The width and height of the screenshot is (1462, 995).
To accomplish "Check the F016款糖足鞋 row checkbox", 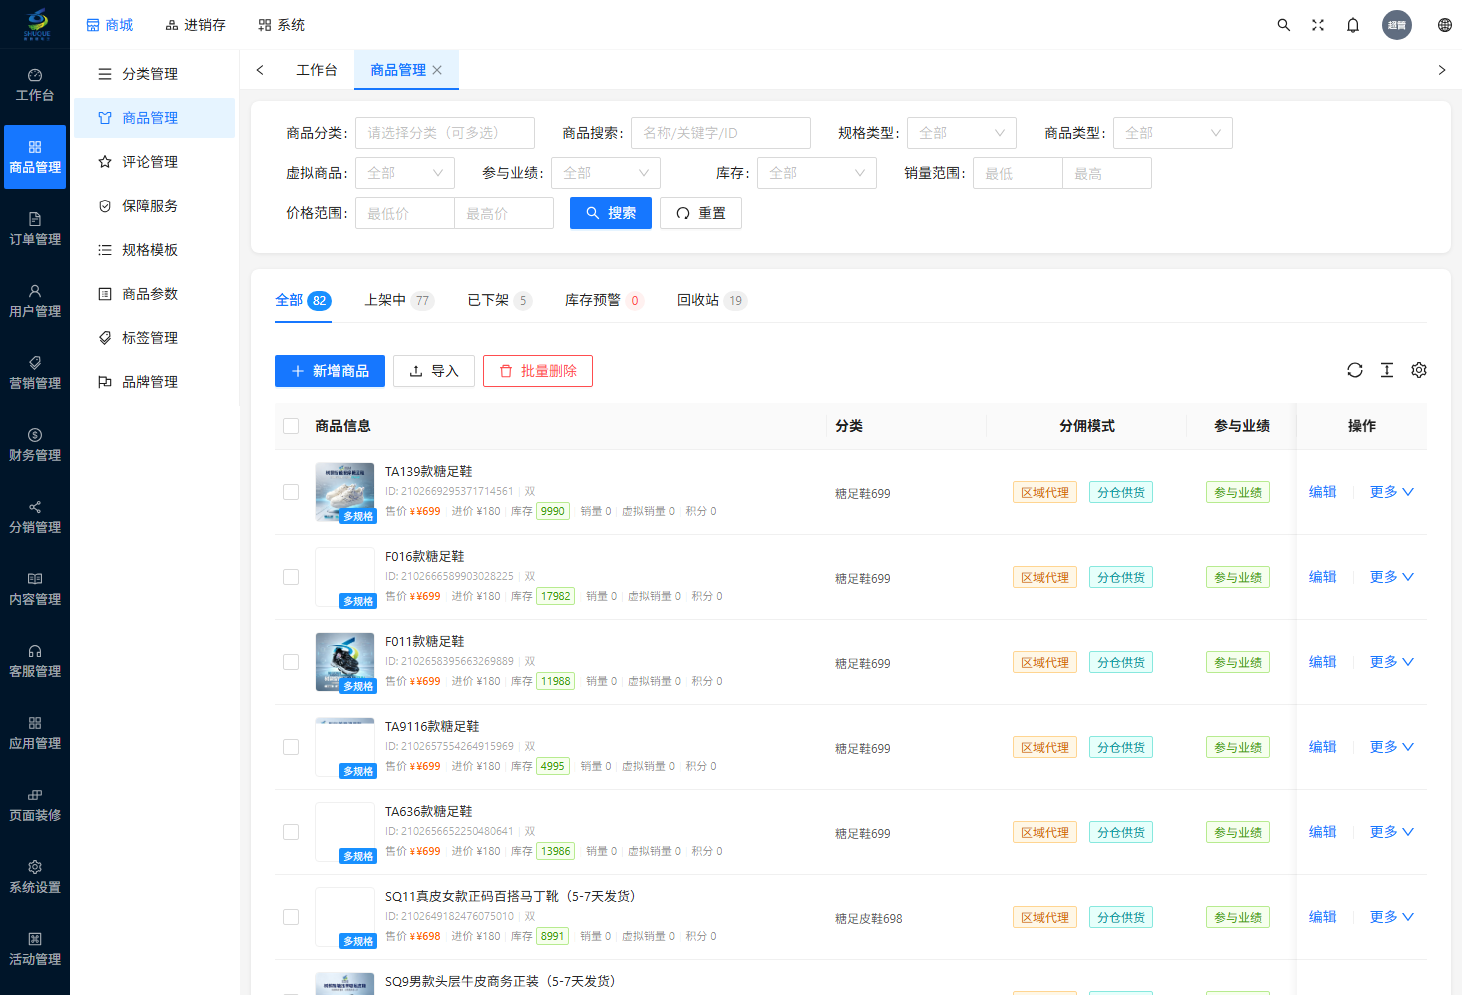I will tap(291, 577).
